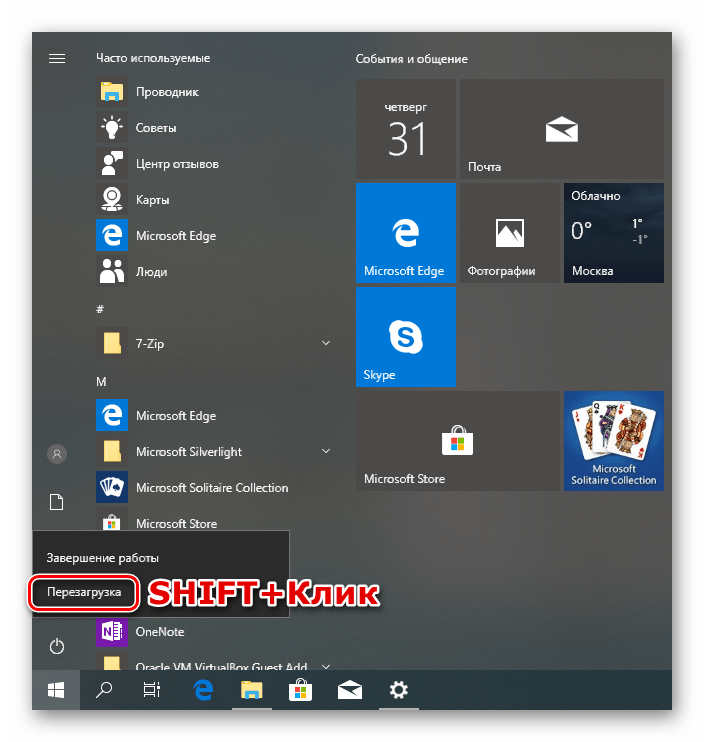Open the weather tile for Москва
Viewport: 704px width, 742px height.
[x=614, y=233]
